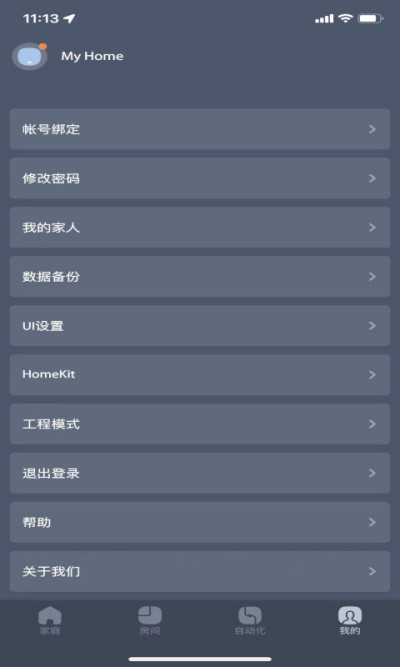Open the 家庭 home tab icon

tap(50, 616)
